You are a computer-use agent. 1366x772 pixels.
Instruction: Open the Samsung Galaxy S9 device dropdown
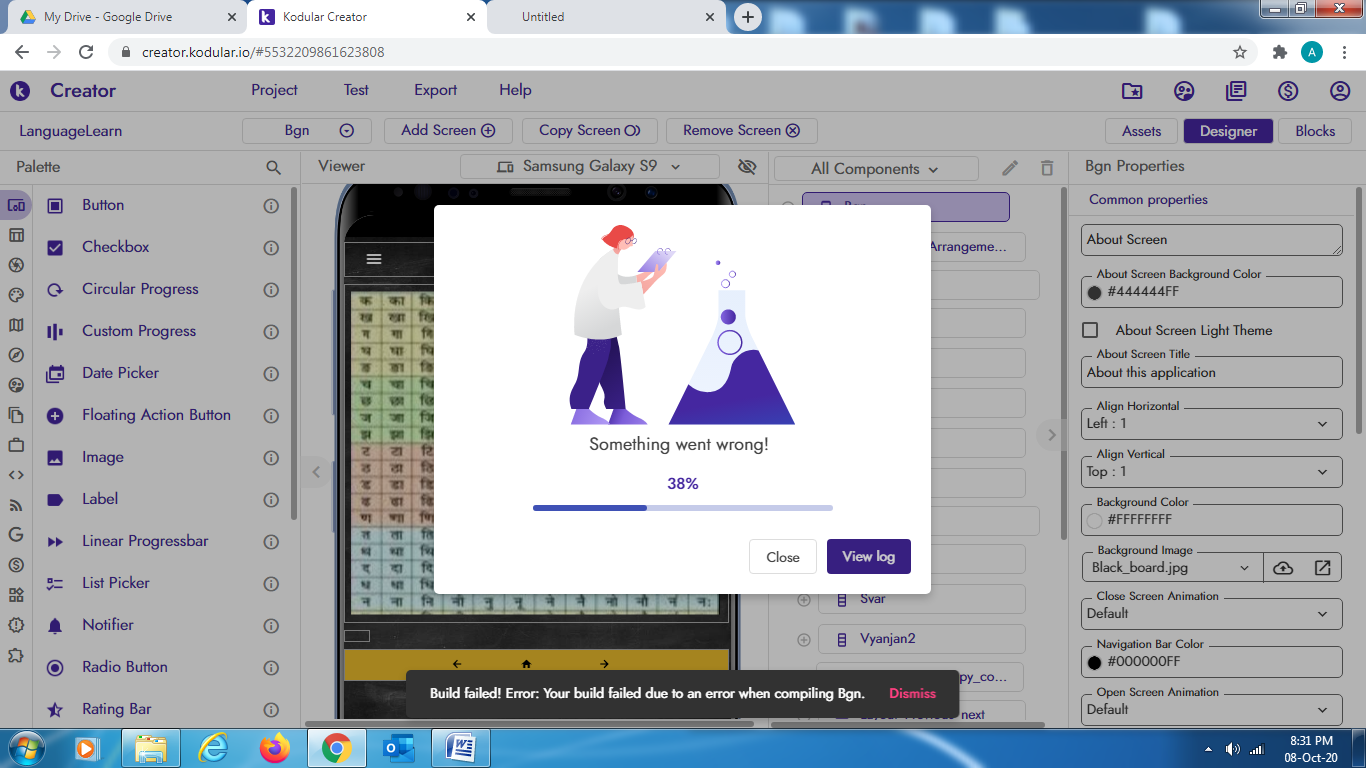(589, 167)
